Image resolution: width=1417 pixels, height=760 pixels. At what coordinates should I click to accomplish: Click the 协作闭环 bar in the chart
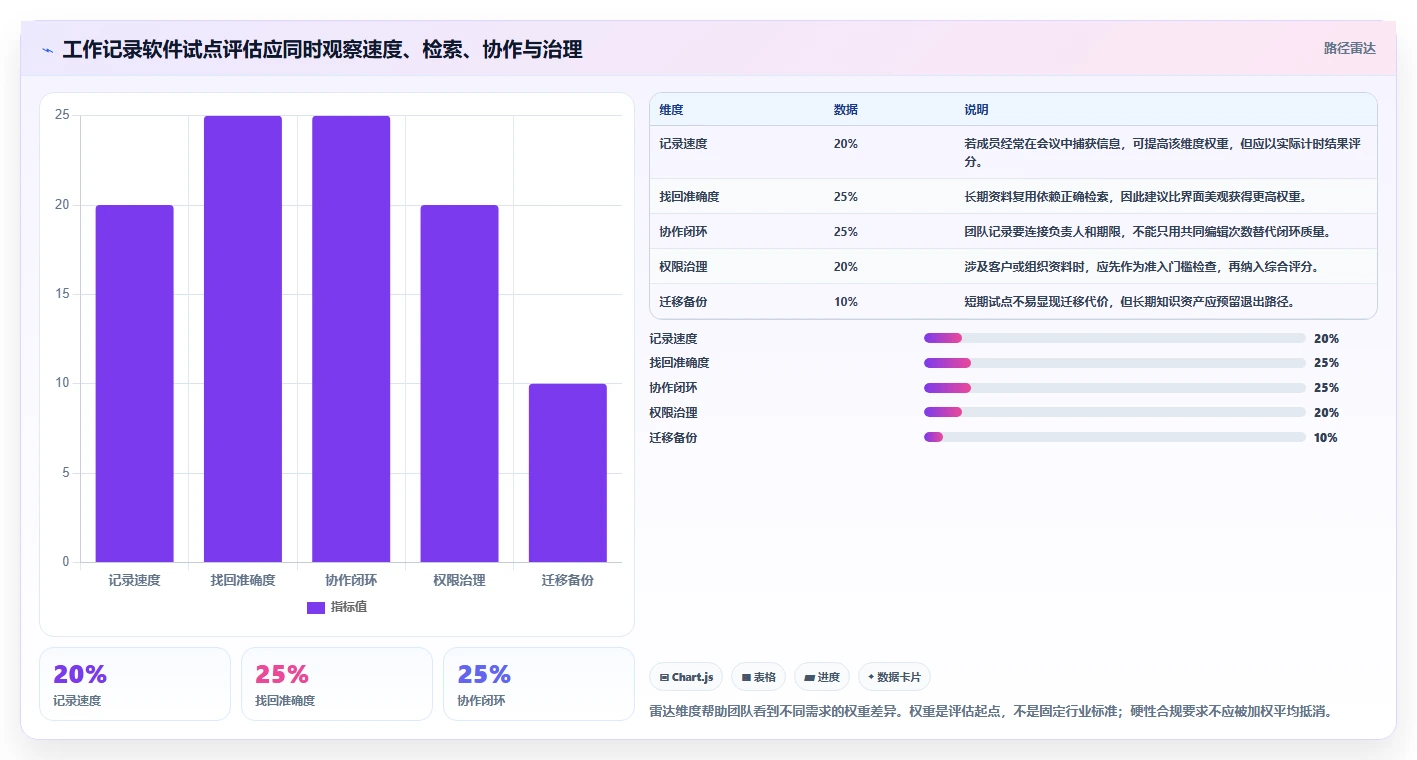(x=351, y=339)
